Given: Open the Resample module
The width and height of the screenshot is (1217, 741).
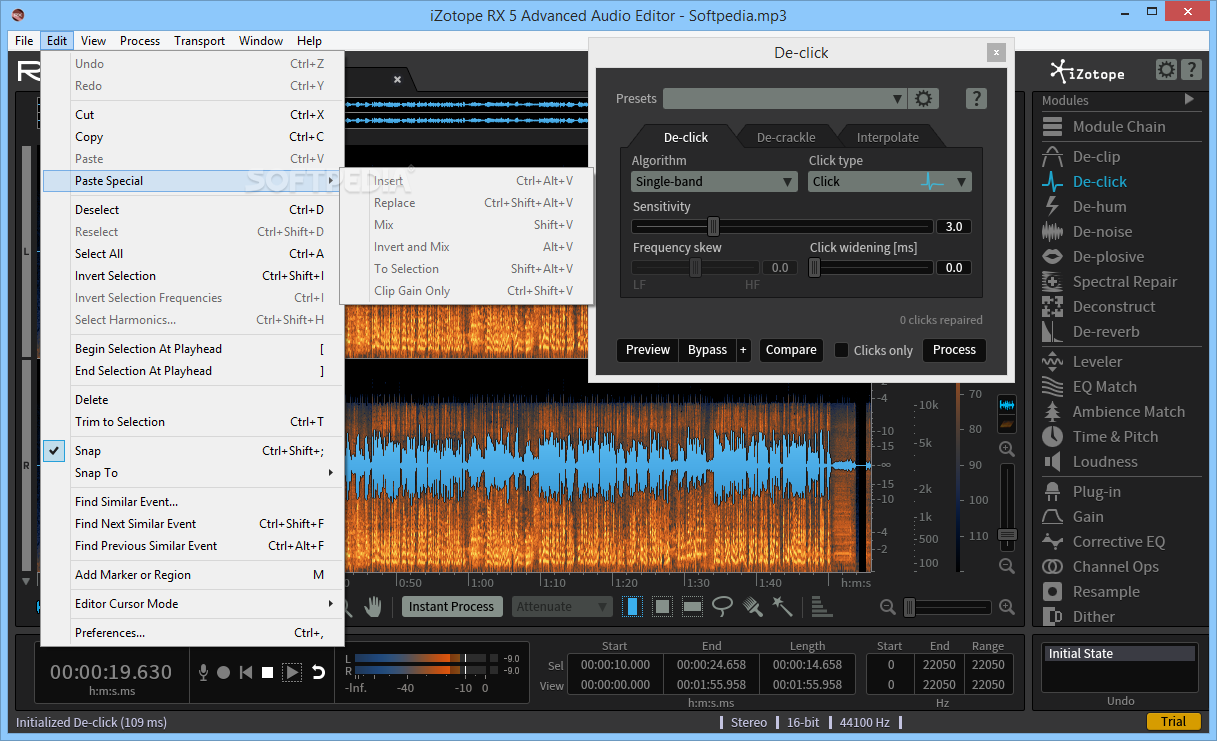Looking at the screenshot, I should coord(1090,592).
